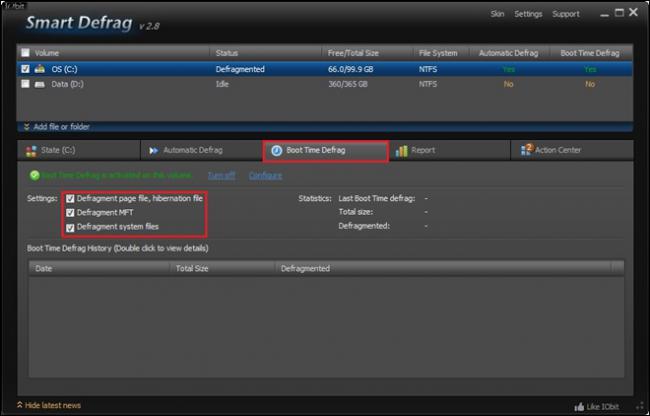This screenshot has height=416, width=650.
Task: Click the Idle status of Data (D:)
Action: tap(222, 84)
